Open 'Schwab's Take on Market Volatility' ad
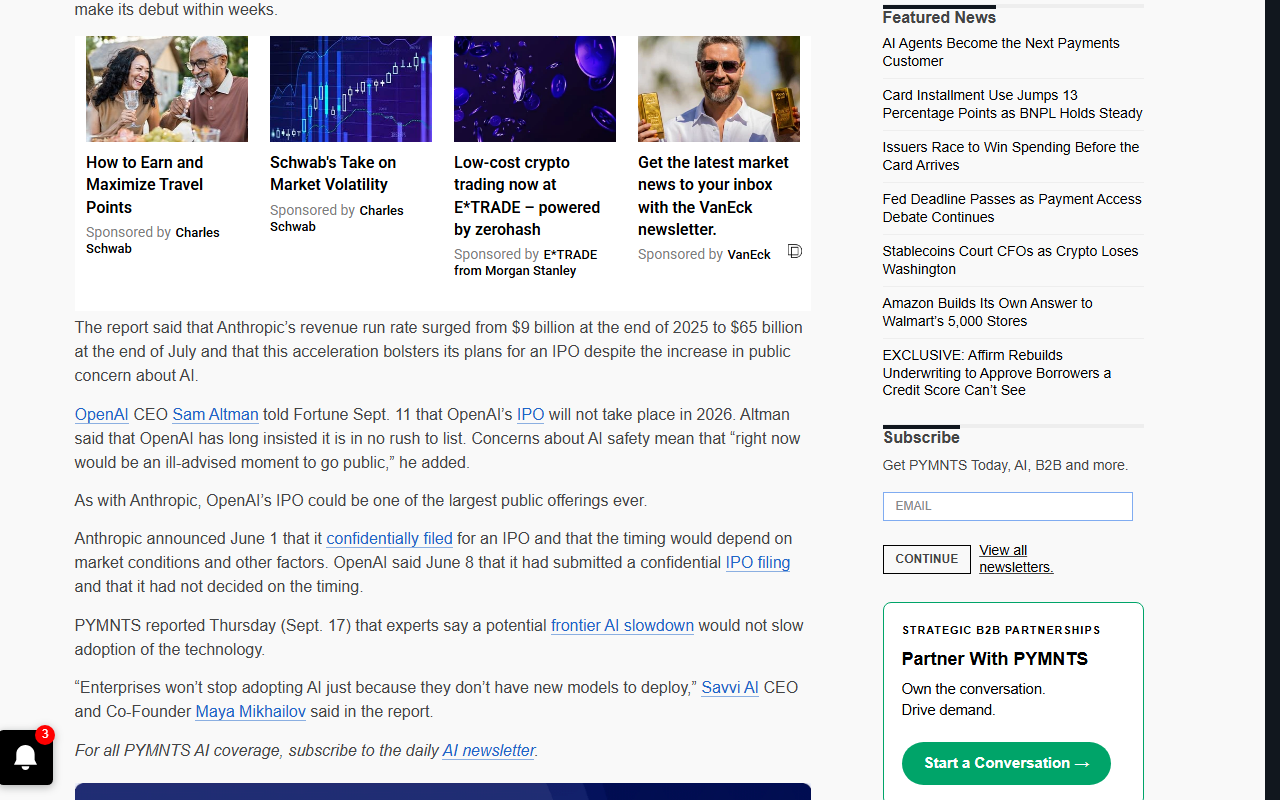Screen dimensions: 1280x800 point(333,174)
